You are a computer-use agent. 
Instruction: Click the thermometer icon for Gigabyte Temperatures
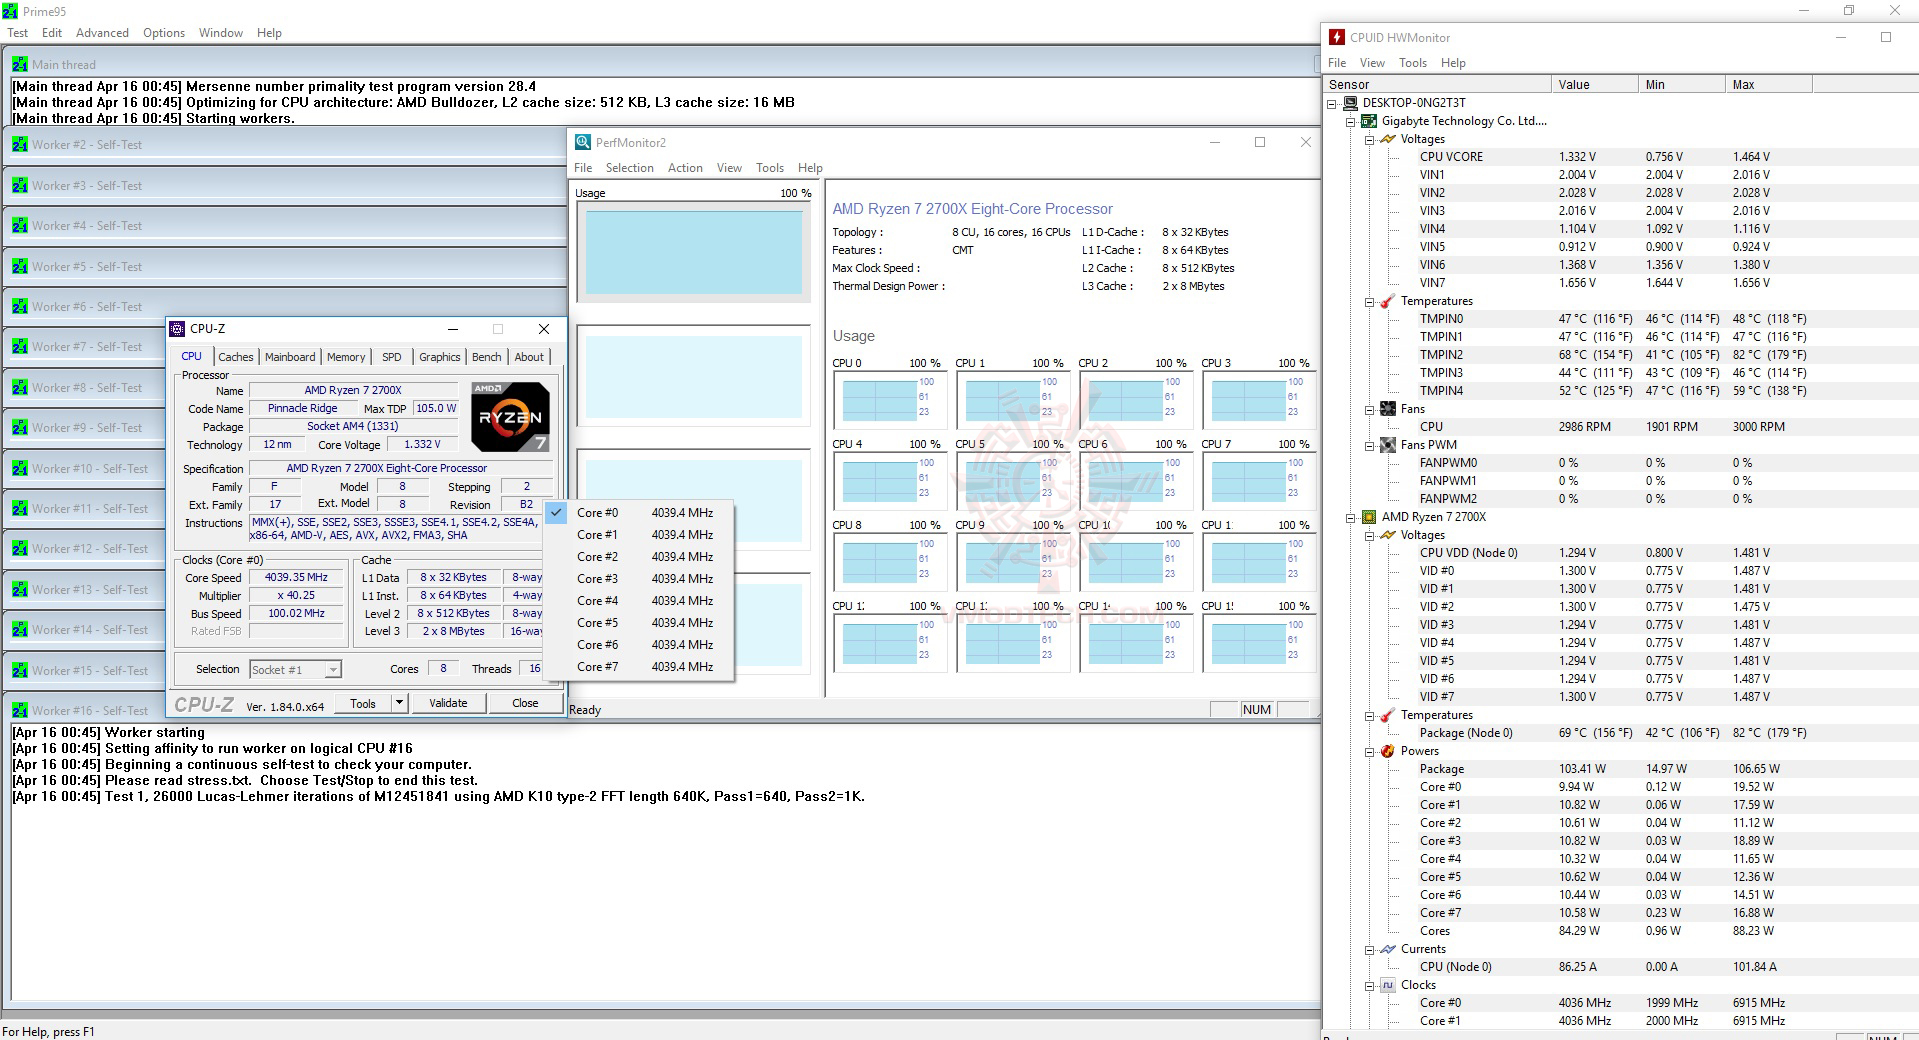(x=1388, y=301)
